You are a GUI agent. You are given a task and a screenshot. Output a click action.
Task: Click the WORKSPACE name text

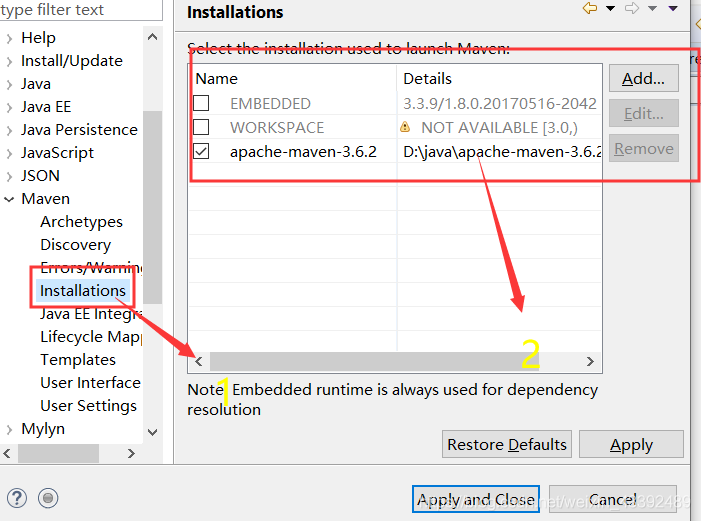[277, 128]
